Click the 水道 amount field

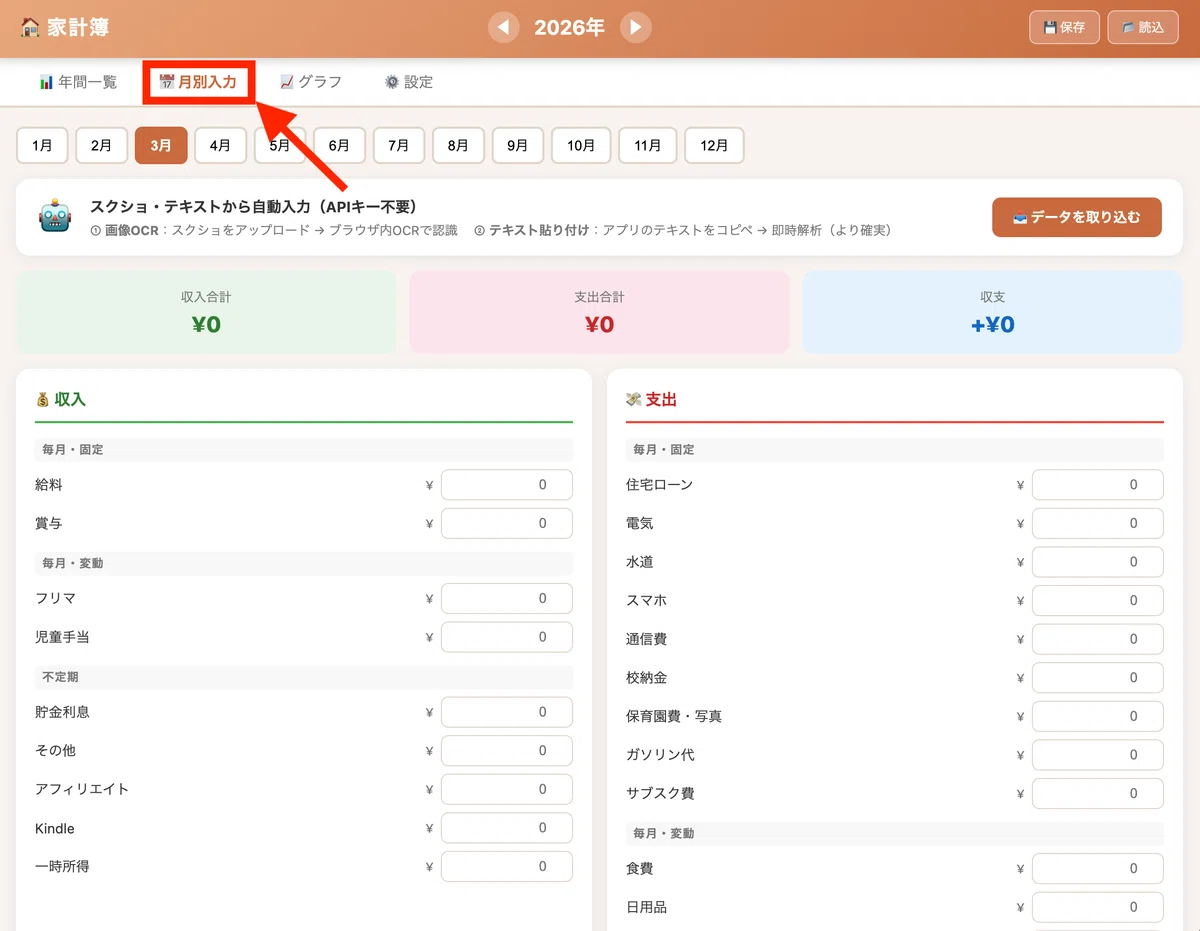1098,562
